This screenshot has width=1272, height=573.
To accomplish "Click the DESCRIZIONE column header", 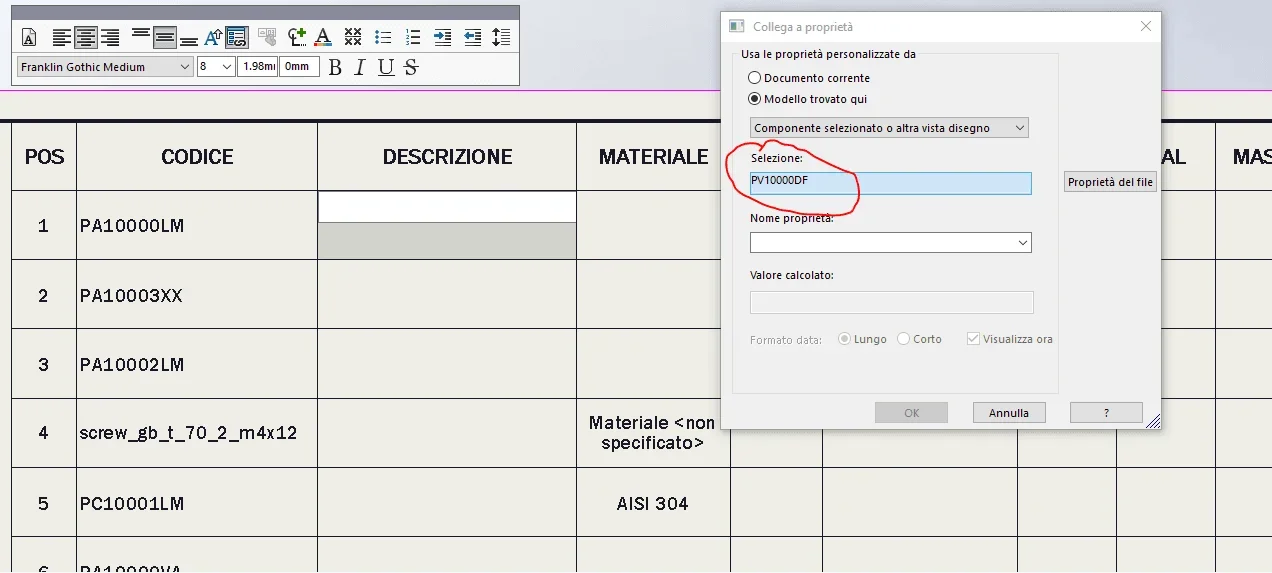I will (447, 157).
